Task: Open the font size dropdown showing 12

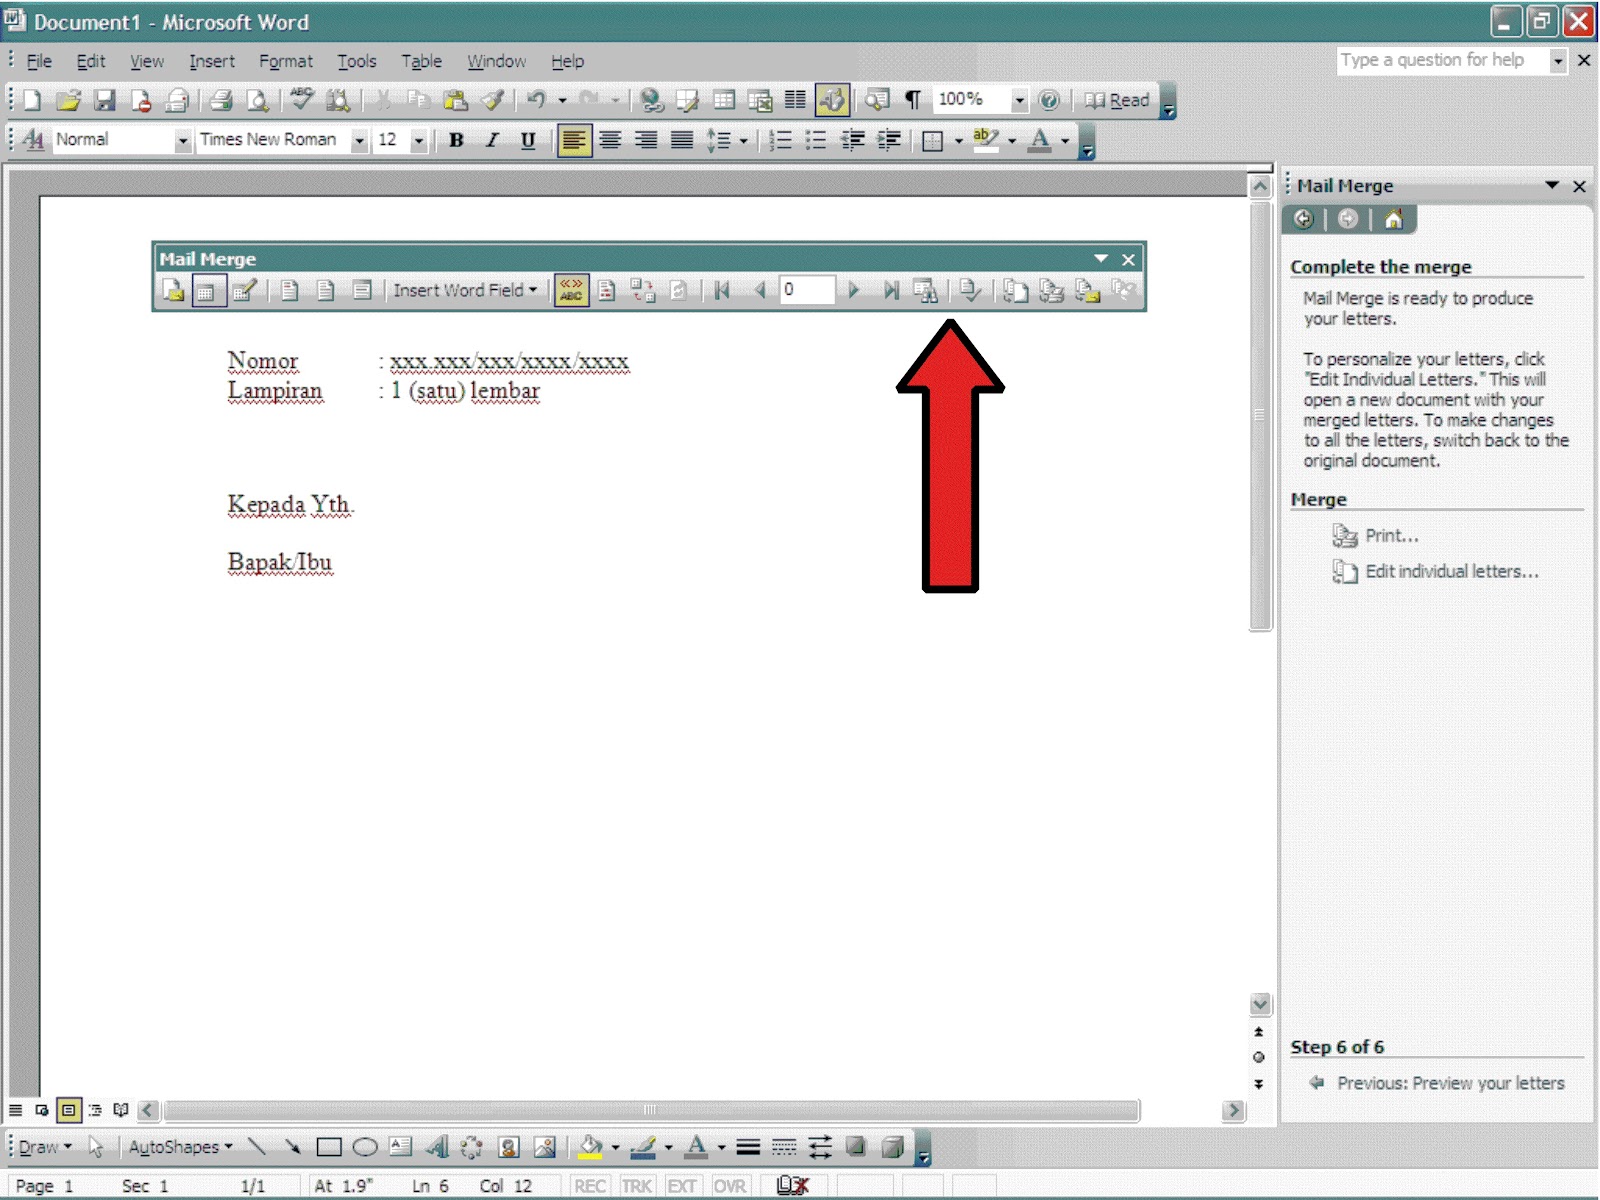Action: click(419, 141)
